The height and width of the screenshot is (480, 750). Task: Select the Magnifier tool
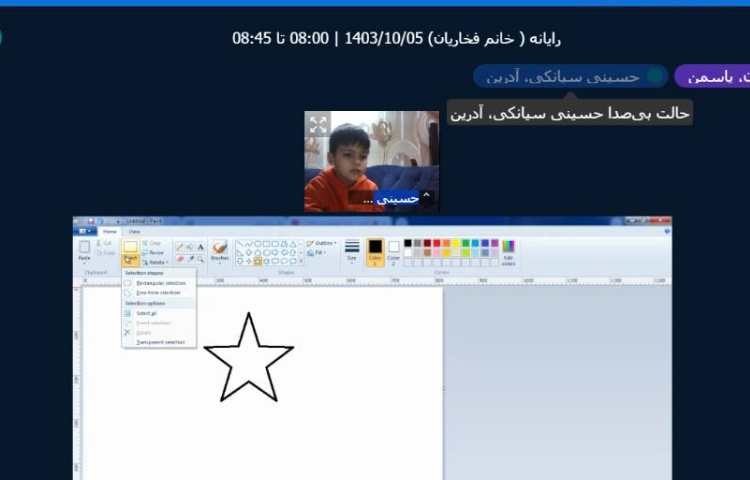(x=200, y=259)
